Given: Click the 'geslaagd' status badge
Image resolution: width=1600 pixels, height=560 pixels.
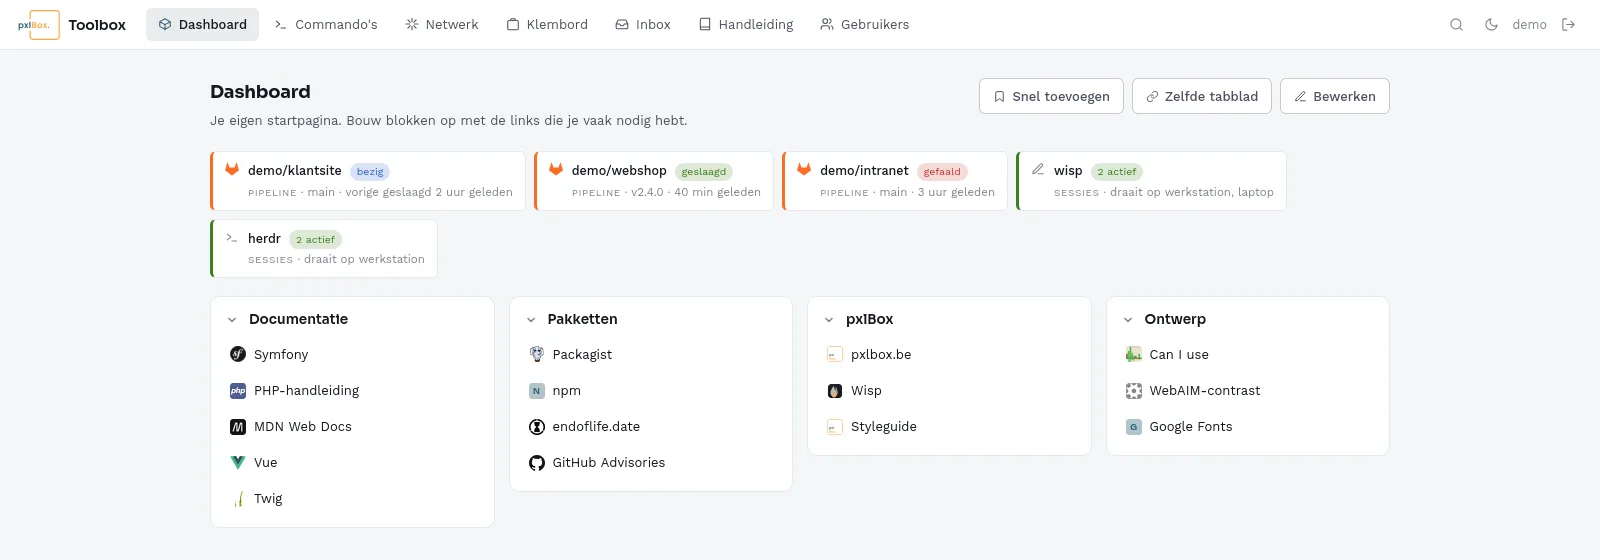Looking at the screenshot, I should point(704,172).
